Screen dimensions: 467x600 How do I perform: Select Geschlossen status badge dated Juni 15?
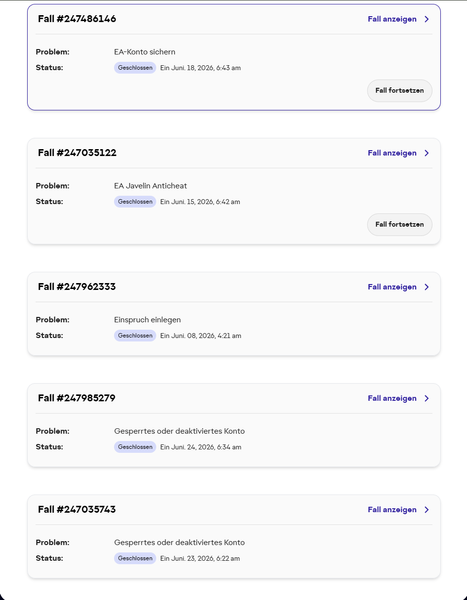pyautogui.click(x=135, y=202)
